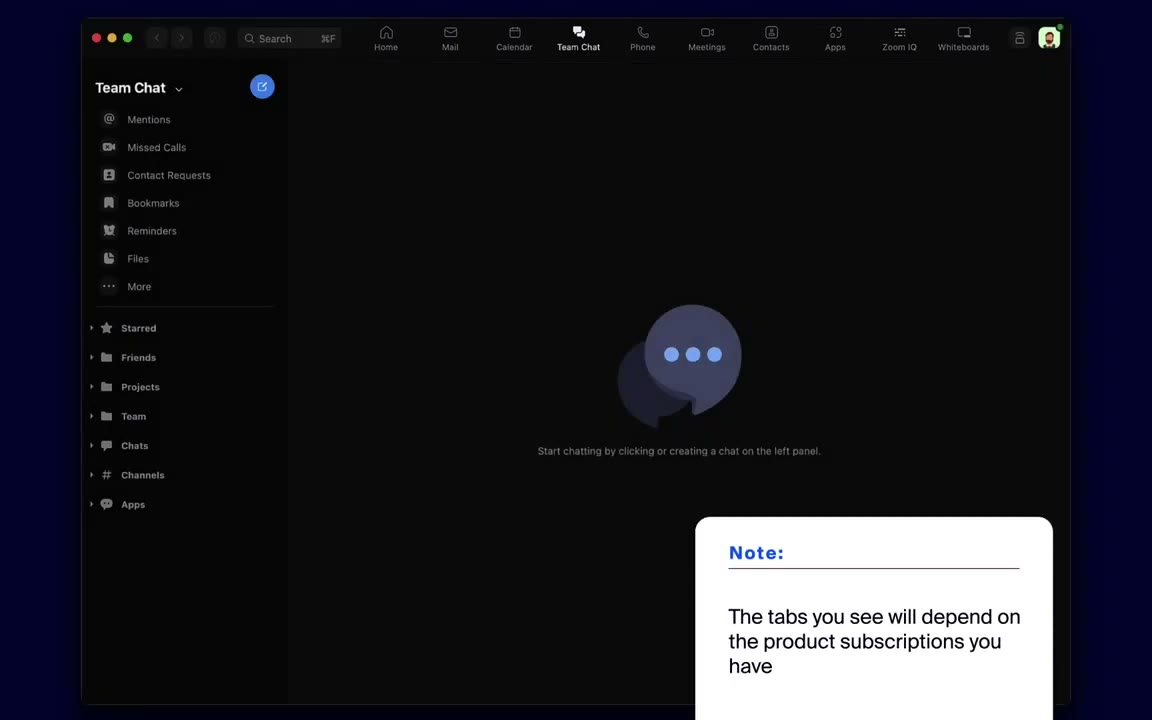Select the Team Chat tab
The width and height of the screenshot is (1152, 720).
(578, 38)
